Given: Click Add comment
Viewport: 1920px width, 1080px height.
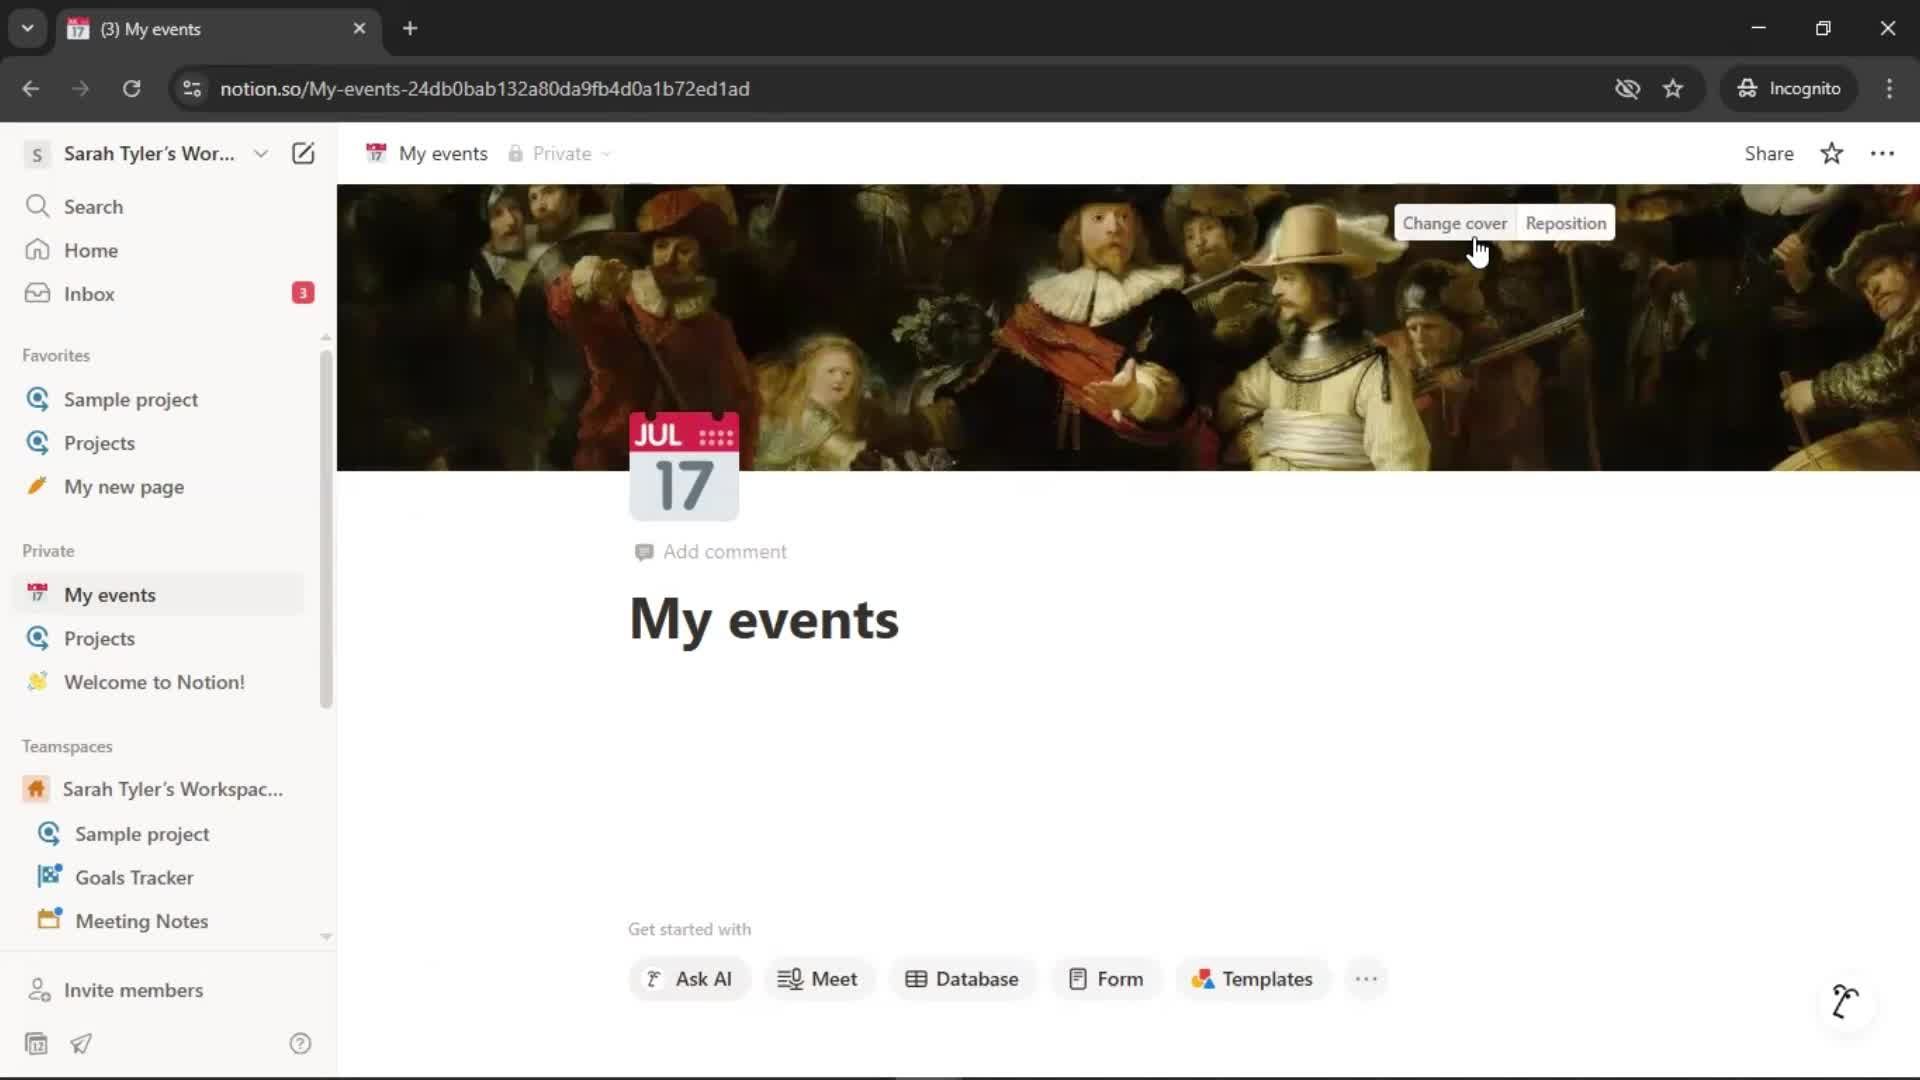Looking at the screenshot, I should coord(711,552).
